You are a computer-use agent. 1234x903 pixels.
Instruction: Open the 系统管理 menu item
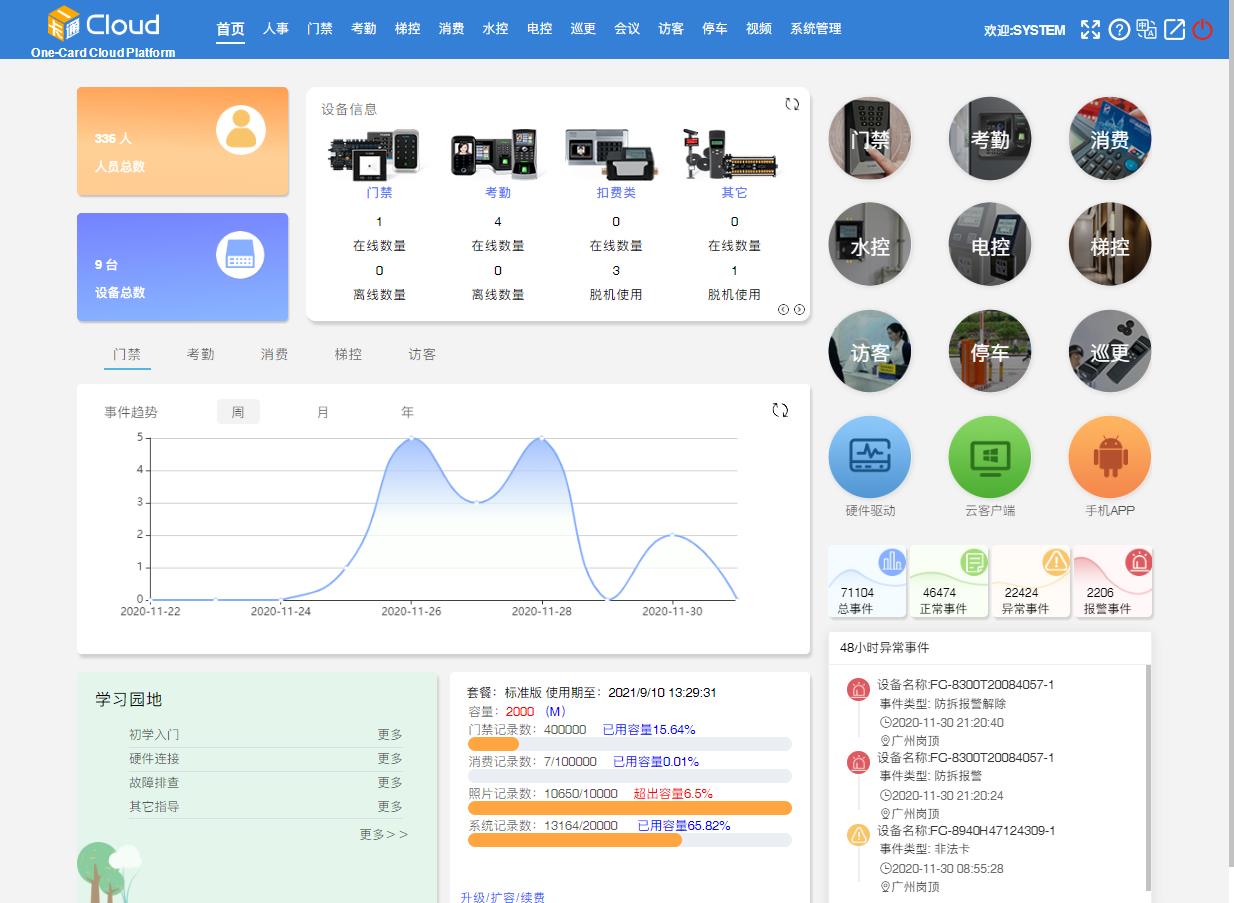click(x=815, y=29)
